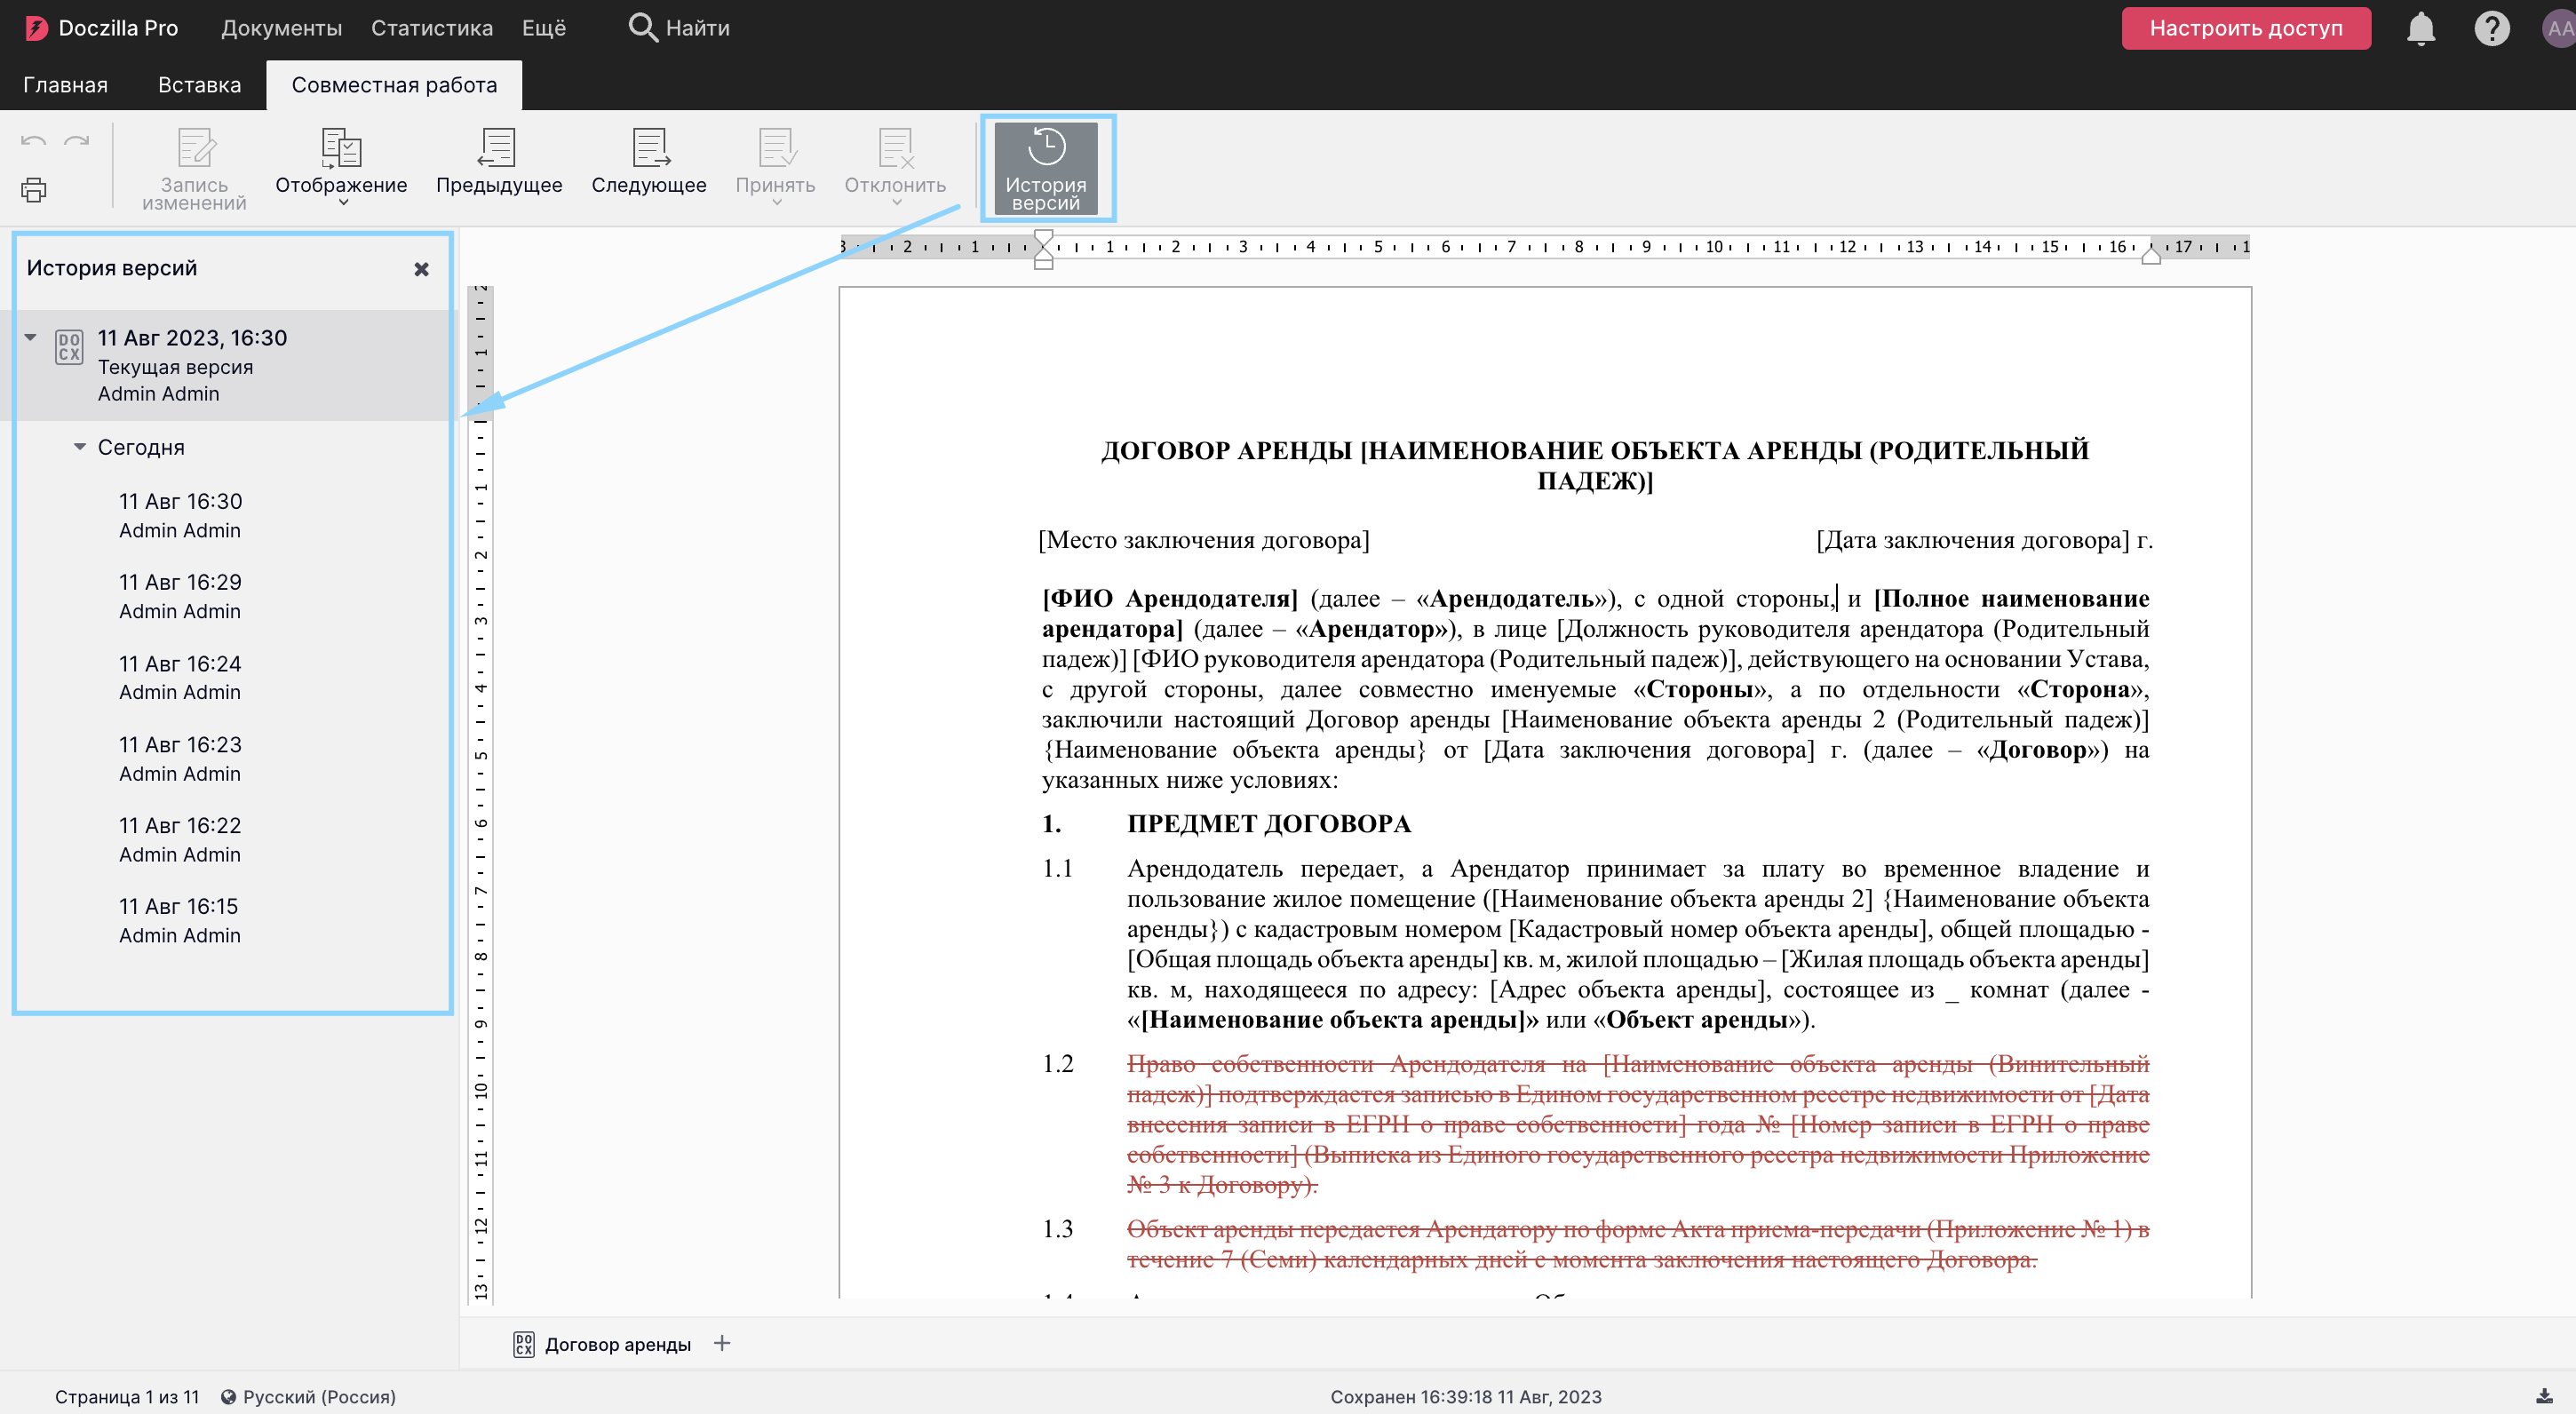The height and width of the screenshot is (1414, 2576).
Task: Switch to the Главная tab
Action: 65,85
